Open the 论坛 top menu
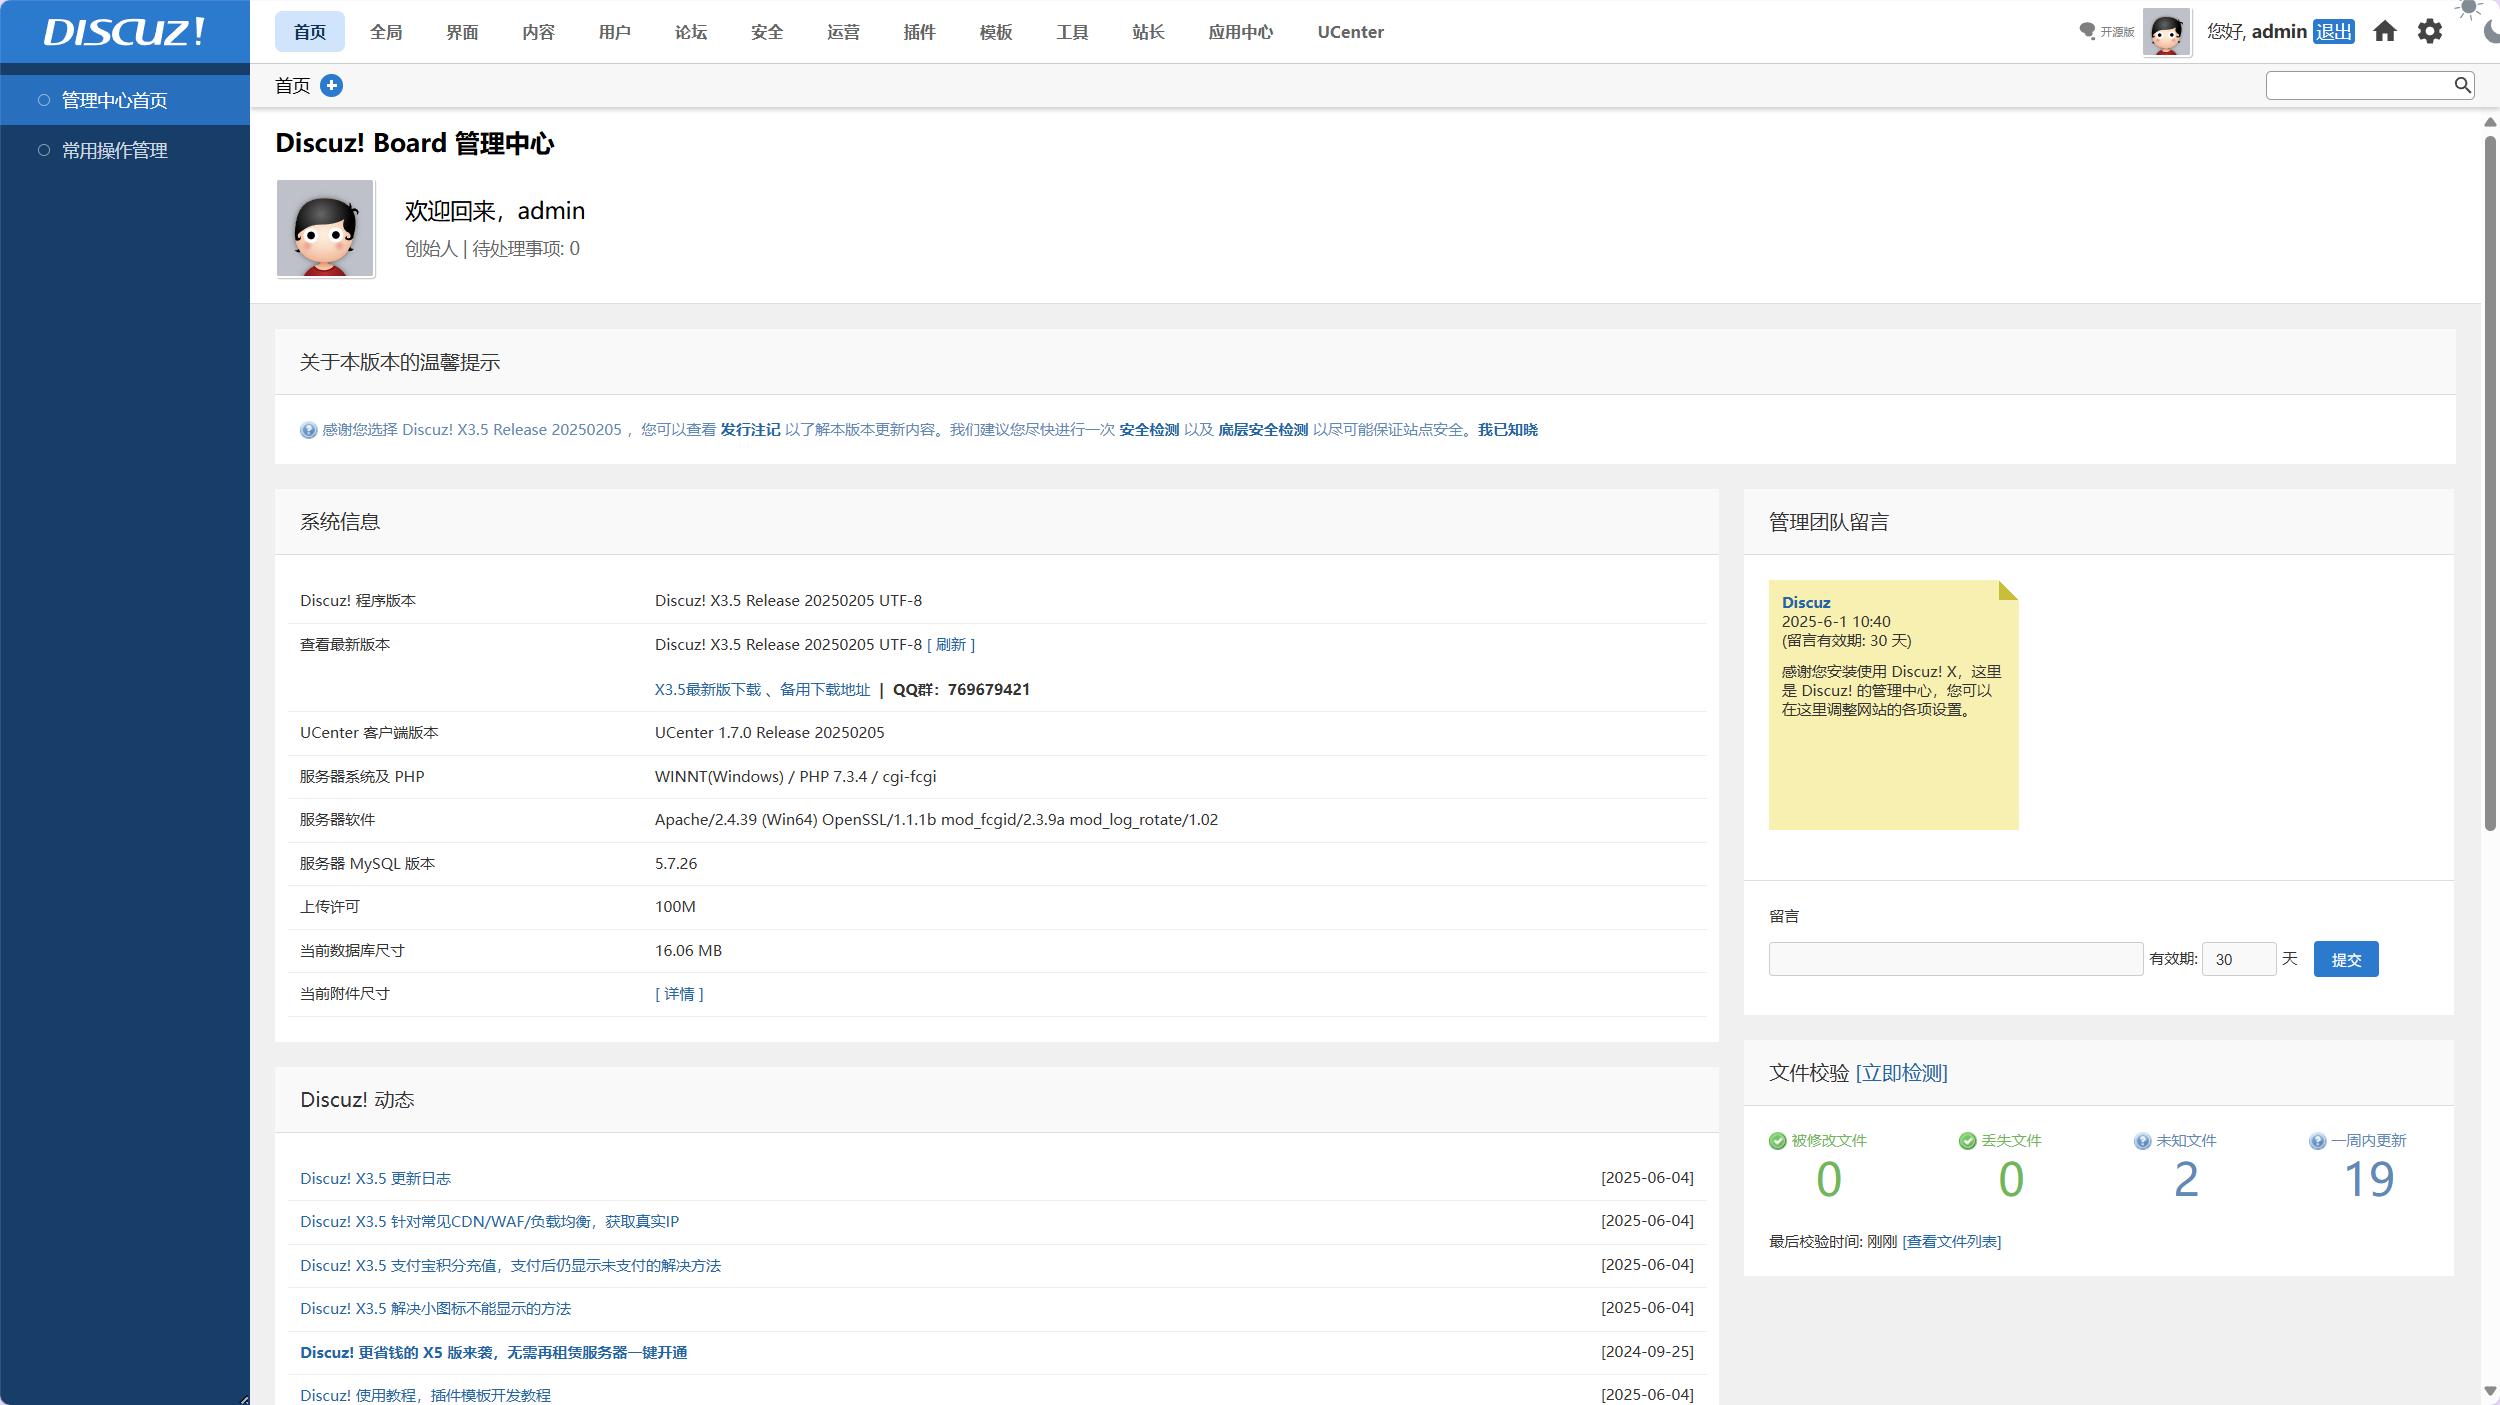 [691, 32]
